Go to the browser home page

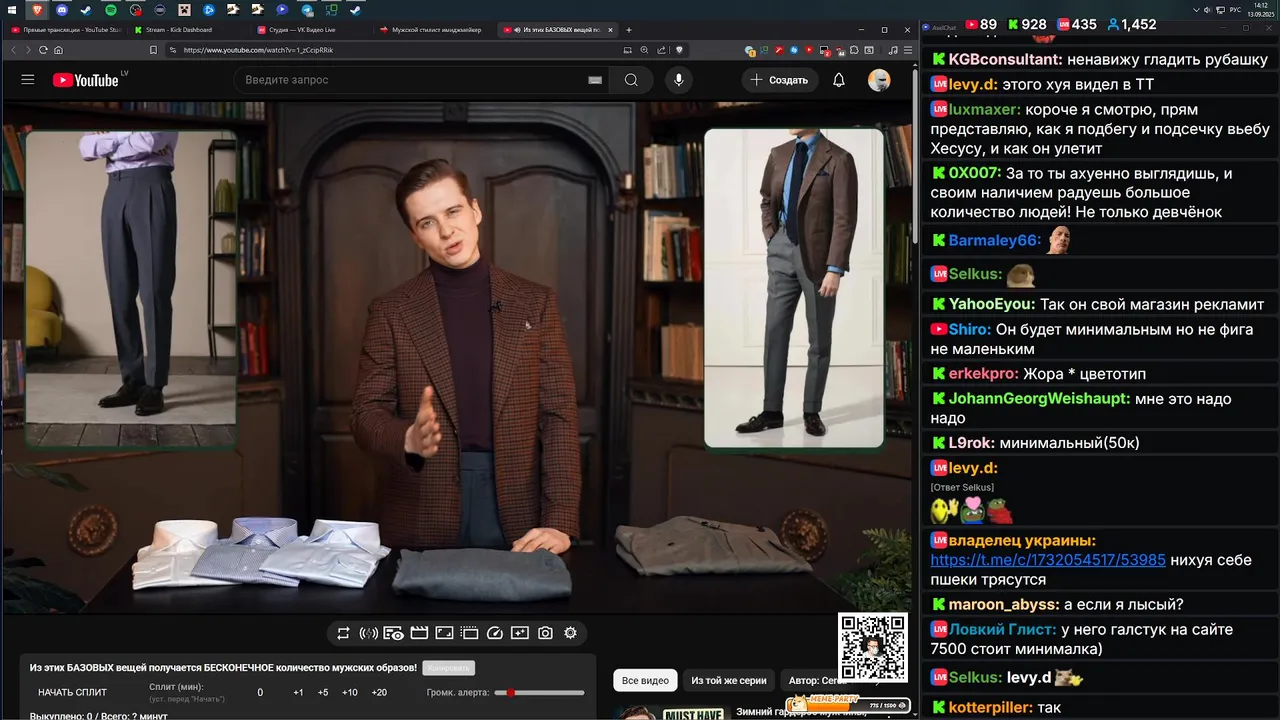(58, 50)
